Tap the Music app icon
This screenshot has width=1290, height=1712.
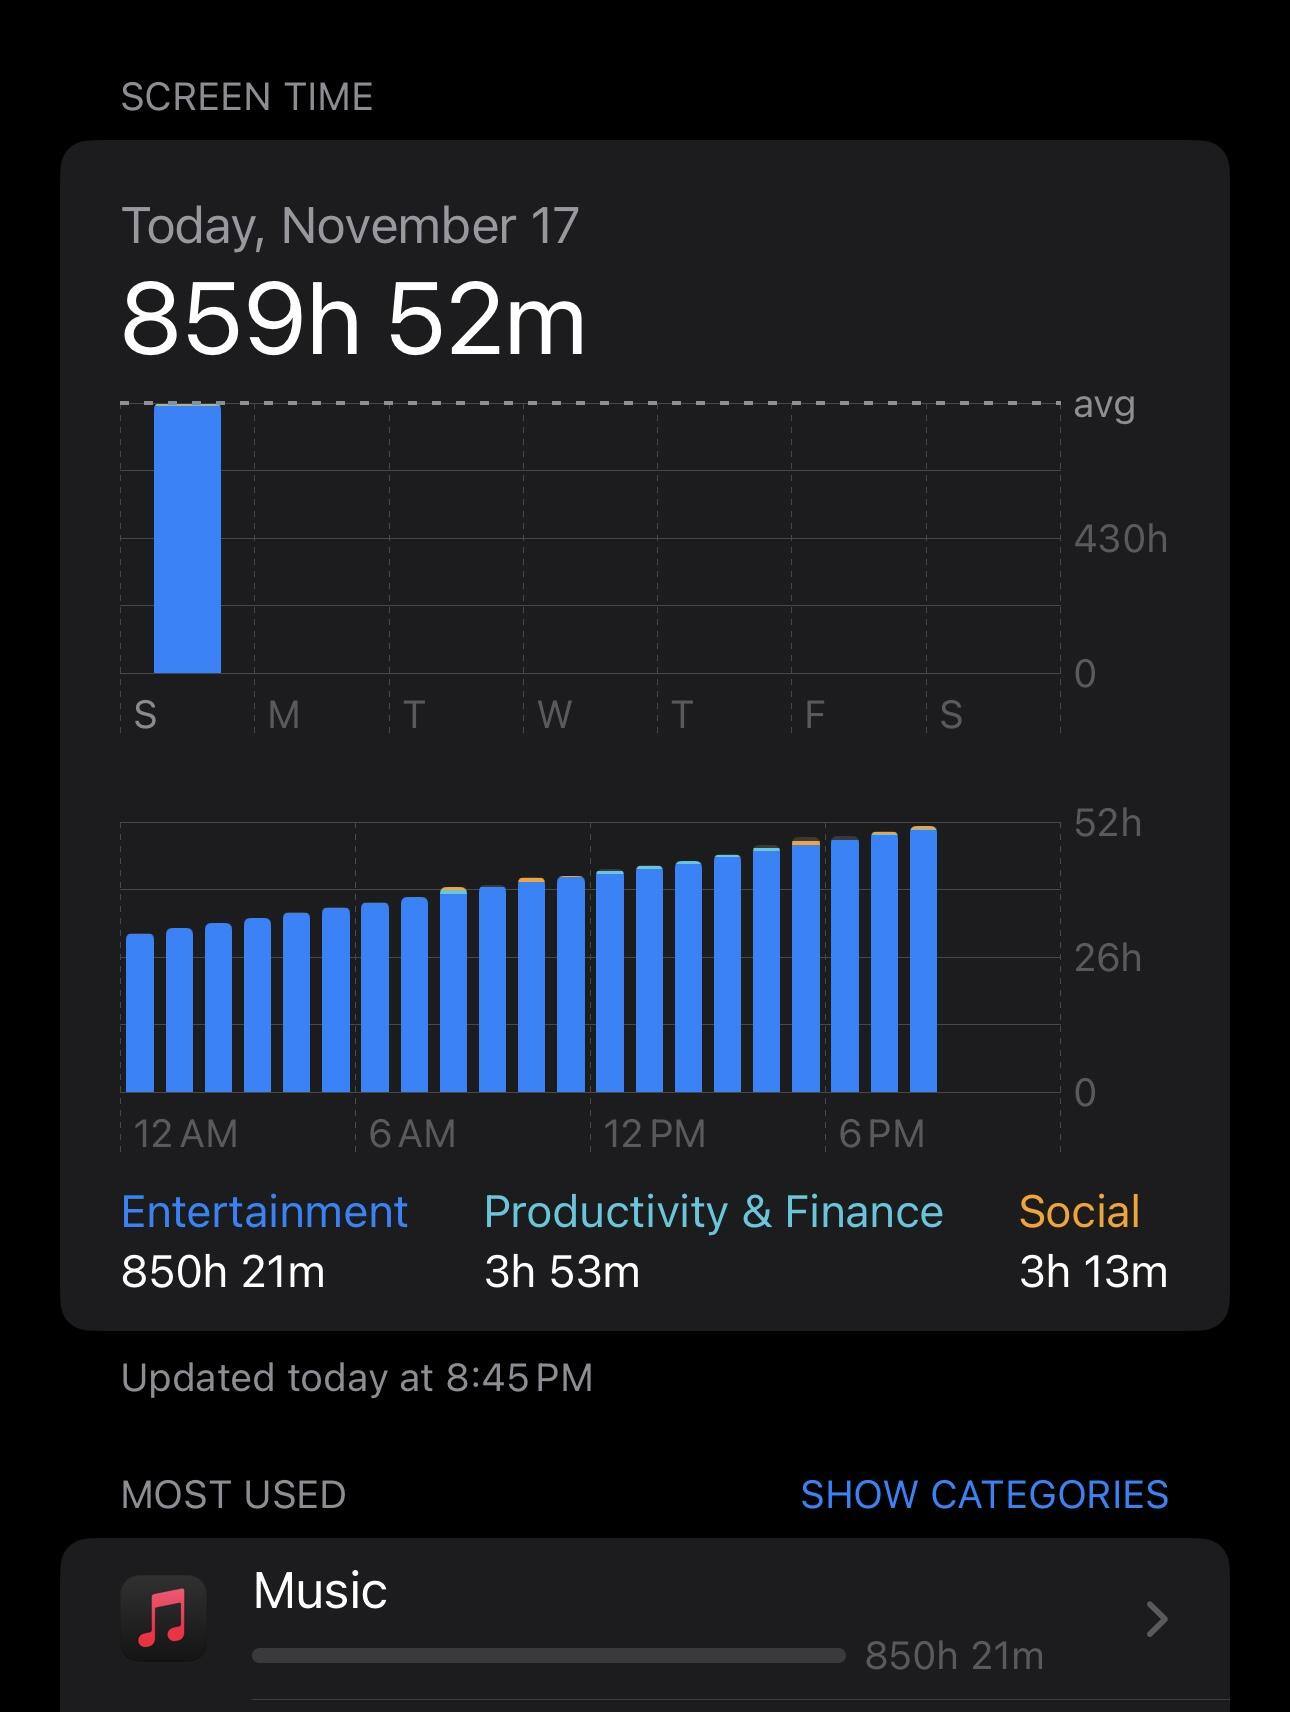(x=164, y=1617)
